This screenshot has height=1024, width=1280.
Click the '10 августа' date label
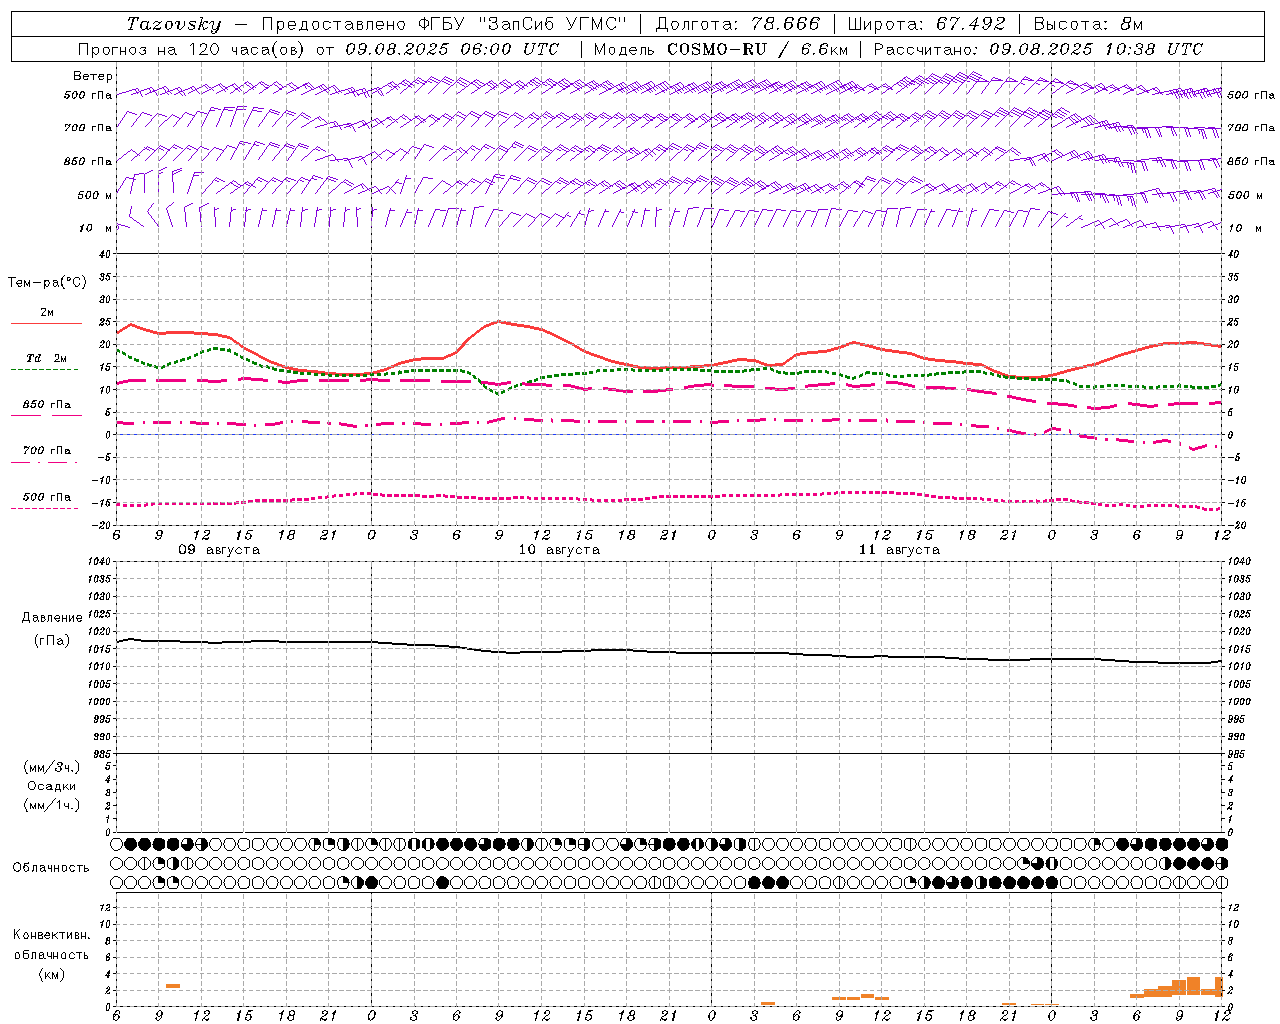click(559, 550)
